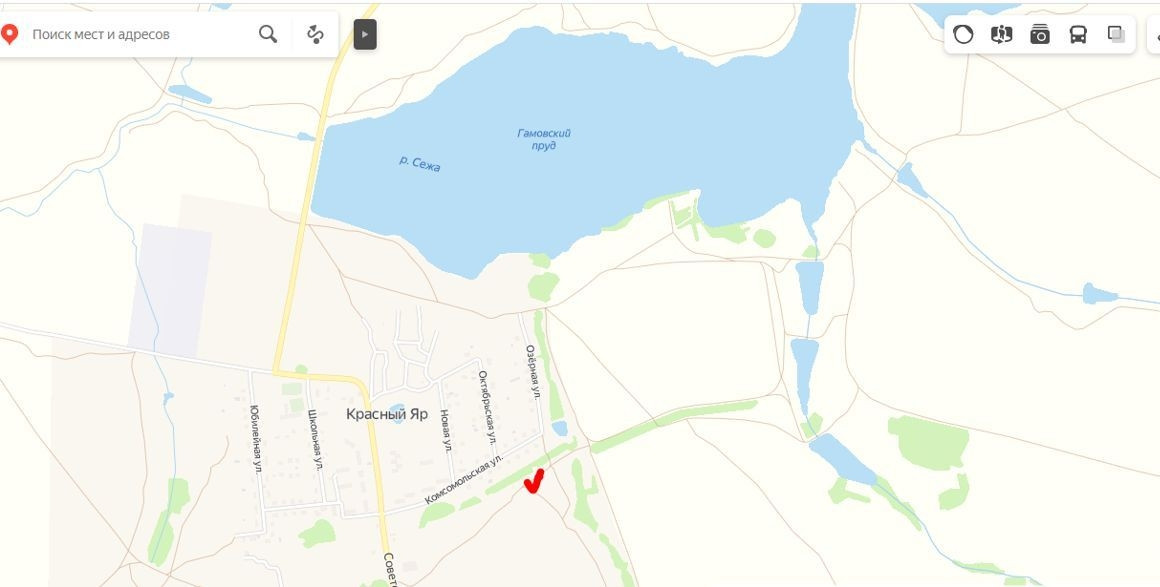Click the red Yandex pin logo
This screenshot has width=1160, height=587.
(9, 34)
